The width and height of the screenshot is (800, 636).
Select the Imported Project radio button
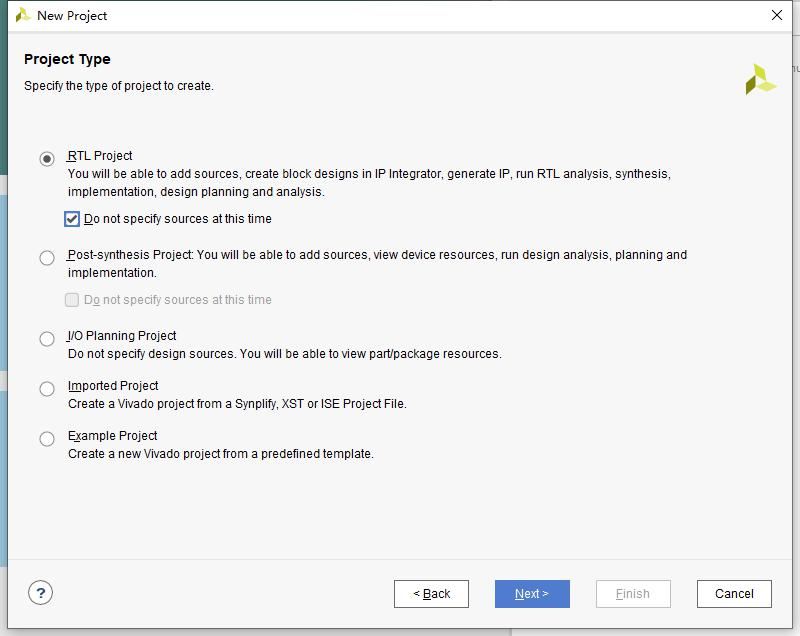tap(47, 389)
